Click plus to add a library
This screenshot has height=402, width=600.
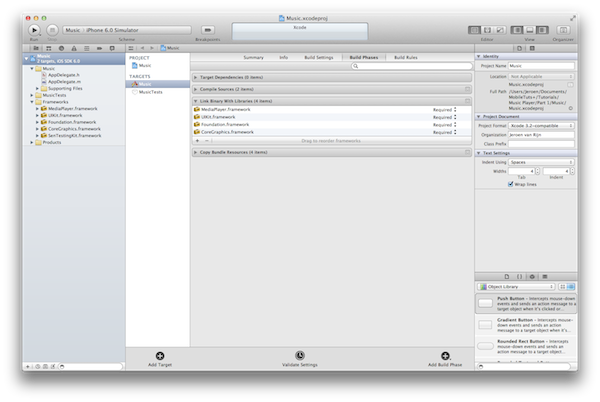pos(197,141)
